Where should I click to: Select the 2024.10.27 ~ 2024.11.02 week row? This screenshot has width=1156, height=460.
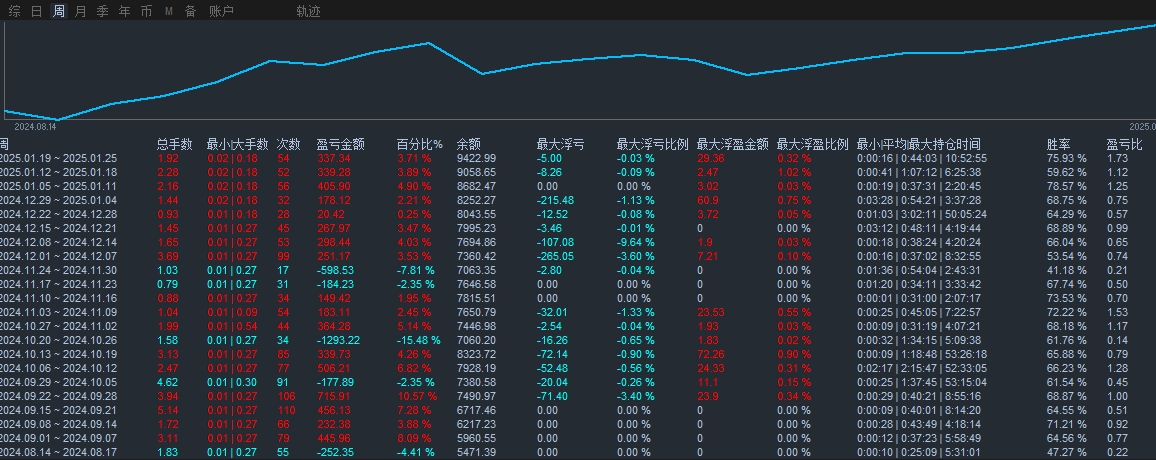[x=578, y=326]
